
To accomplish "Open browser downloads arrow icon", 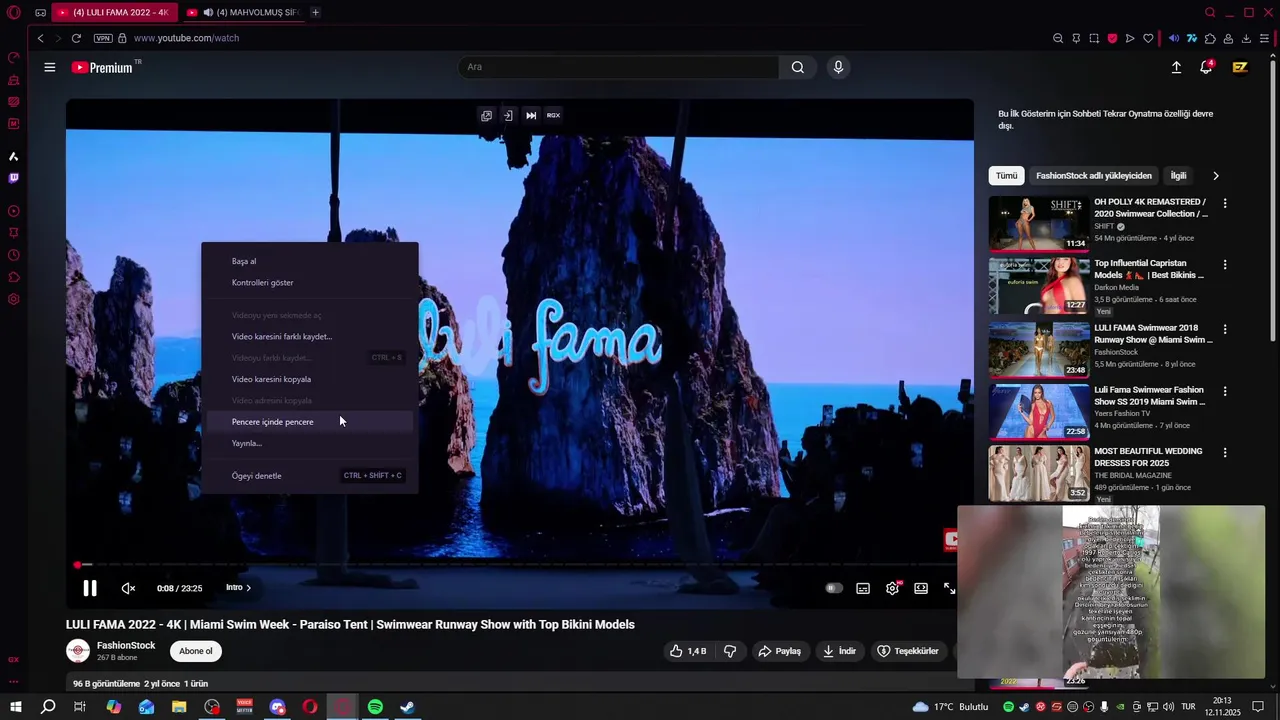I will (1246, 38).
